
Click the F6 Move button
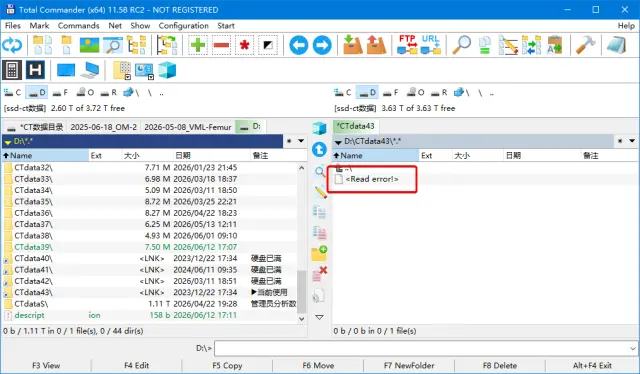[318, 365]
